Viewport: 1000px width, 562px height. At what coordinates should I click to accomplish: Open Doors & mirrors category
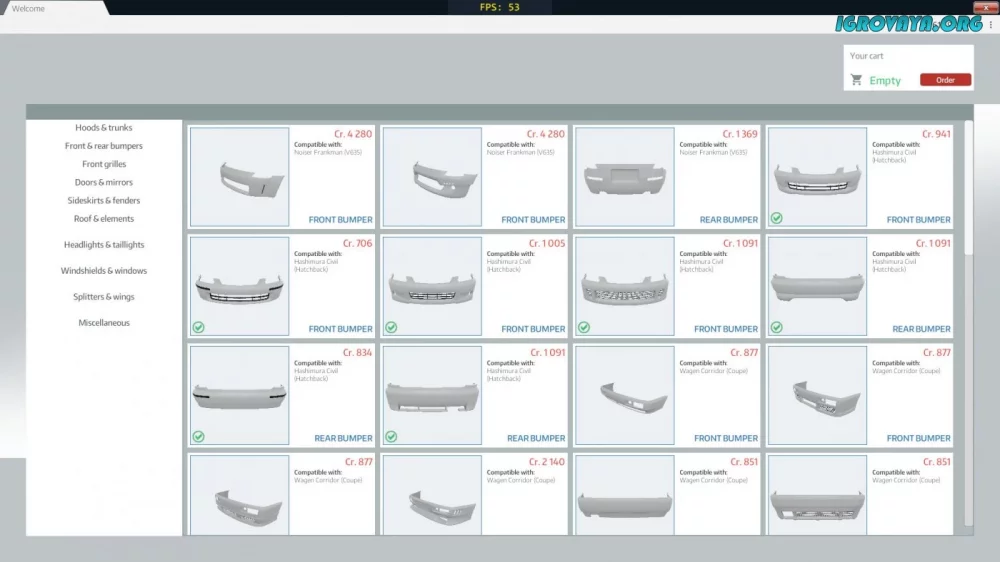(x=104, y=183)
